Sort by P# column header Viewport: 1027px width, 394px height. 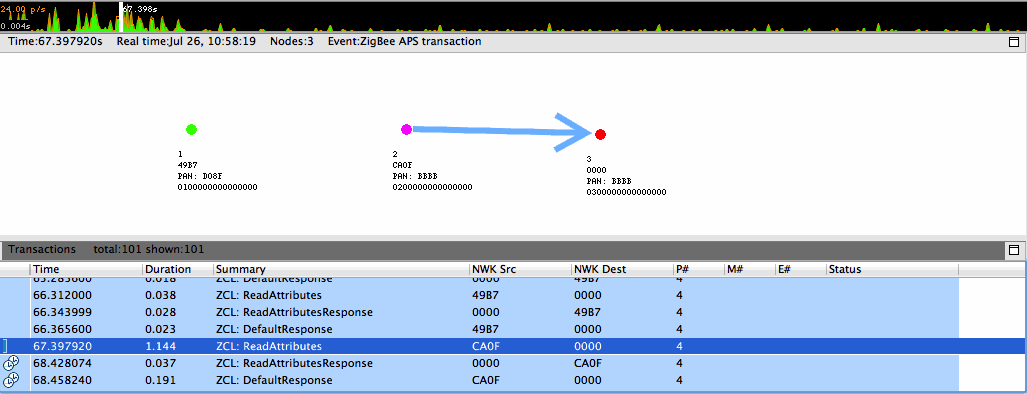699,269
